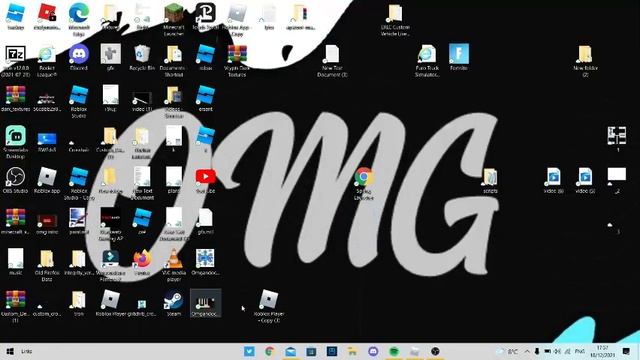Open the 8°C weather widget
The image size is (640, 360).
pyautogui.click(x=508, y=351)
